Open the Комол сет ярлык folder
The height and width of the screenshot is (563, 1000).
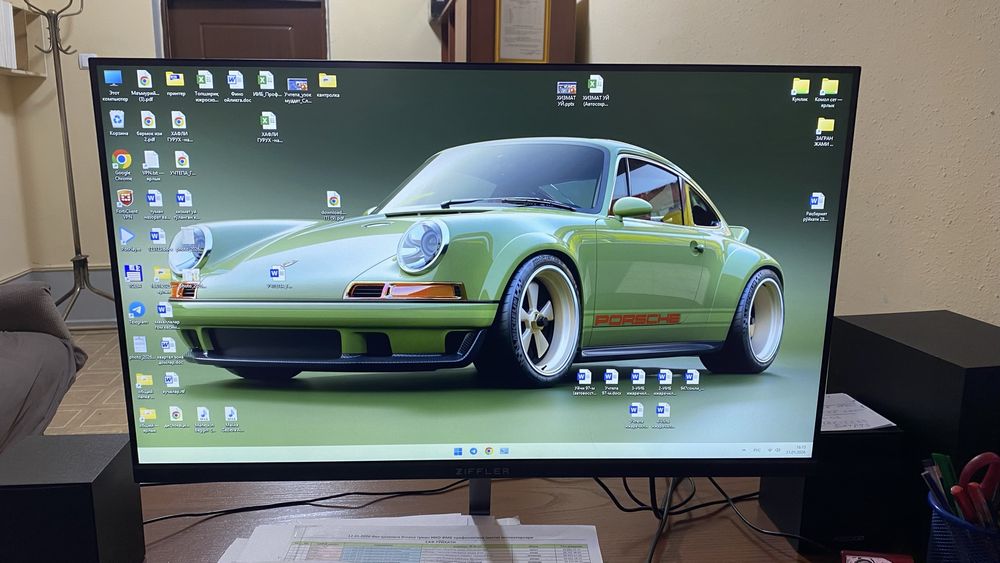(828, 92)
